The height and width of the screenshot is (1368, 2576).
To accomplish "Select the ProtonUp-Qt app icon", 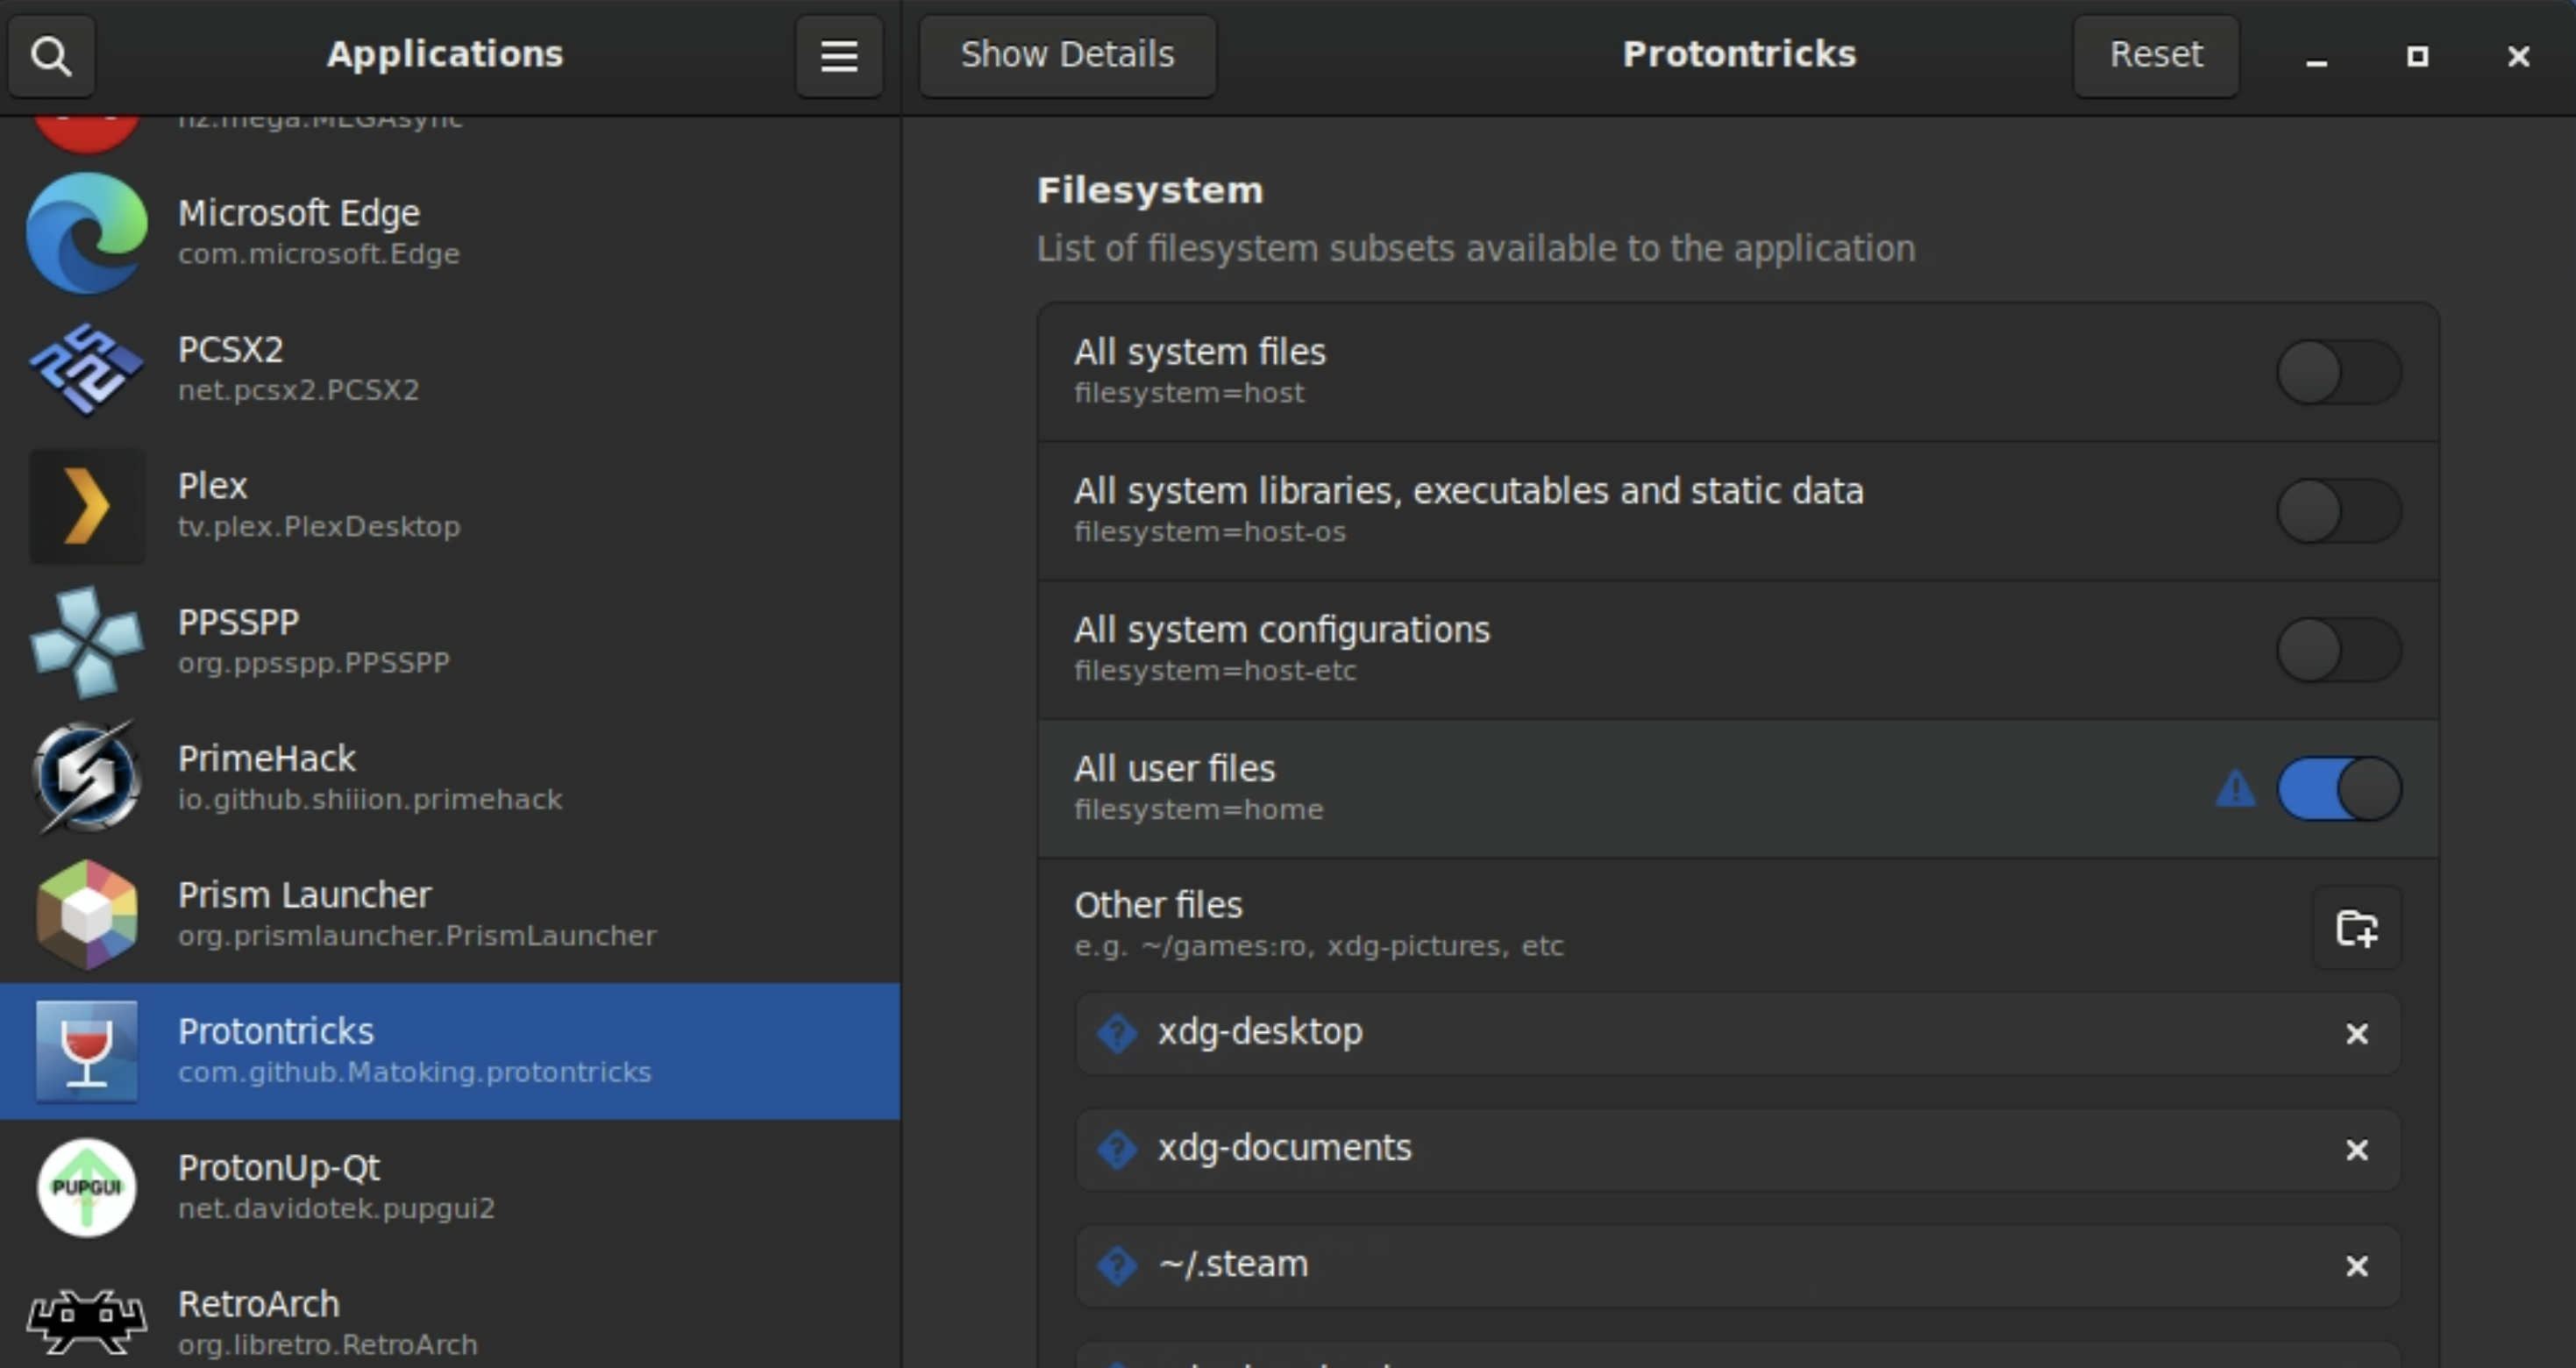I will pos(87,1187).
